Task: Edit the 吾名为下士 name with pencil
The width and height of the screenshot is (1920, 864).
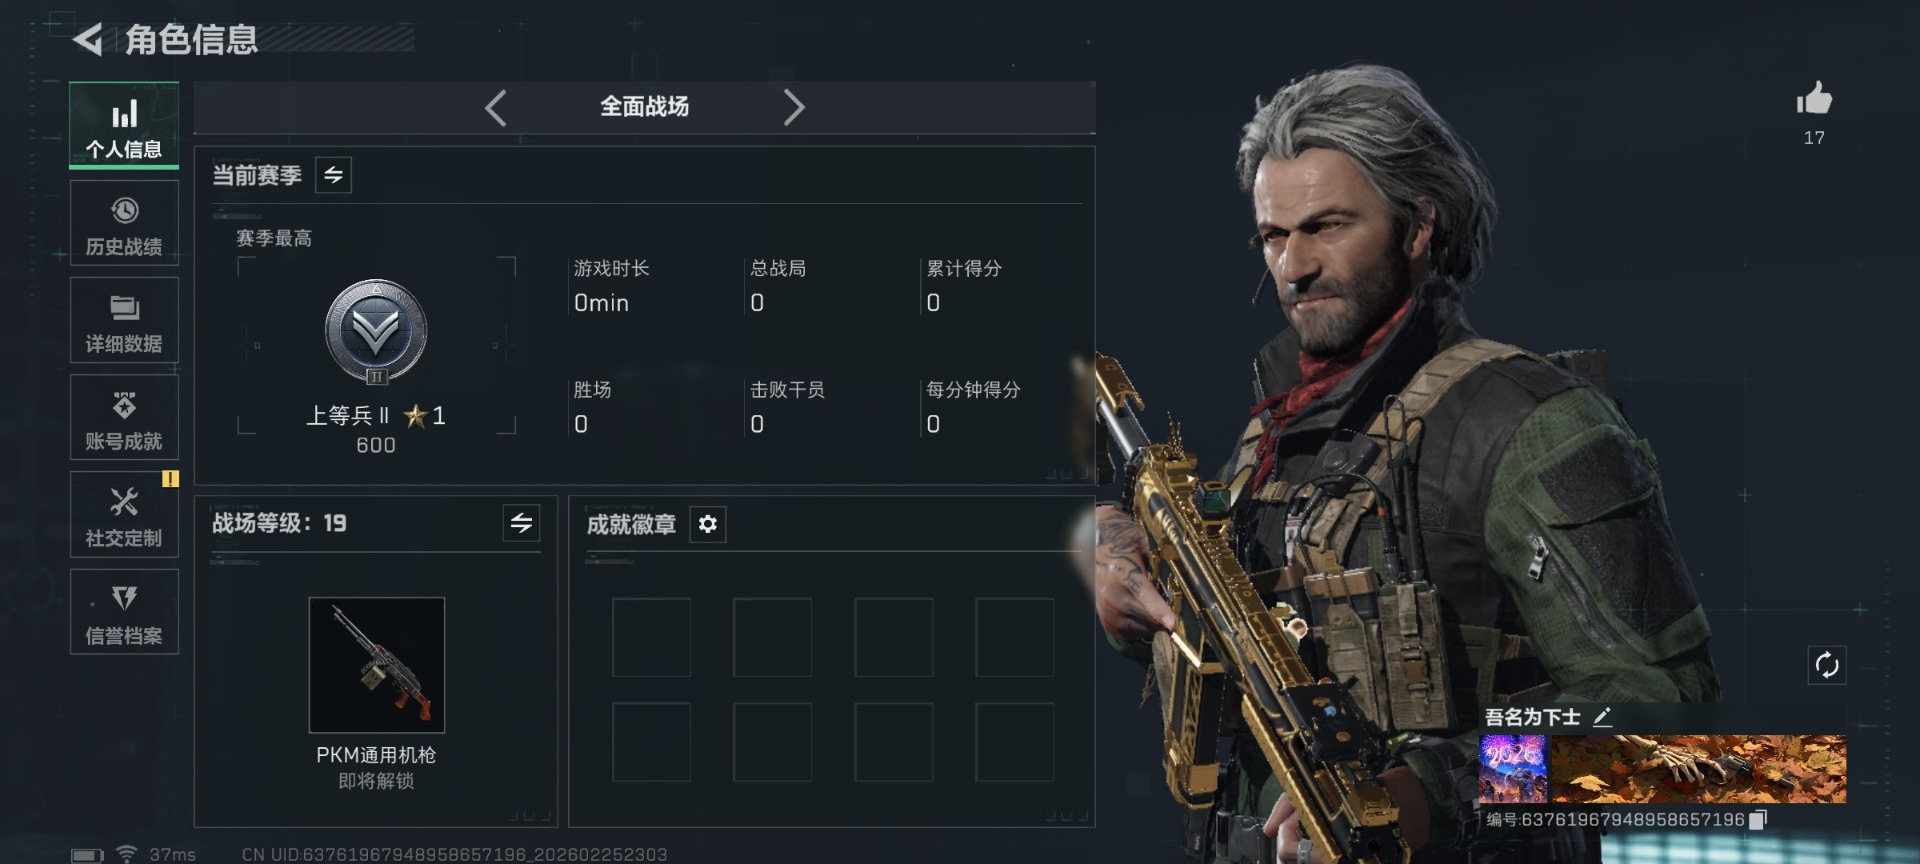Action: pos(1602,717)
